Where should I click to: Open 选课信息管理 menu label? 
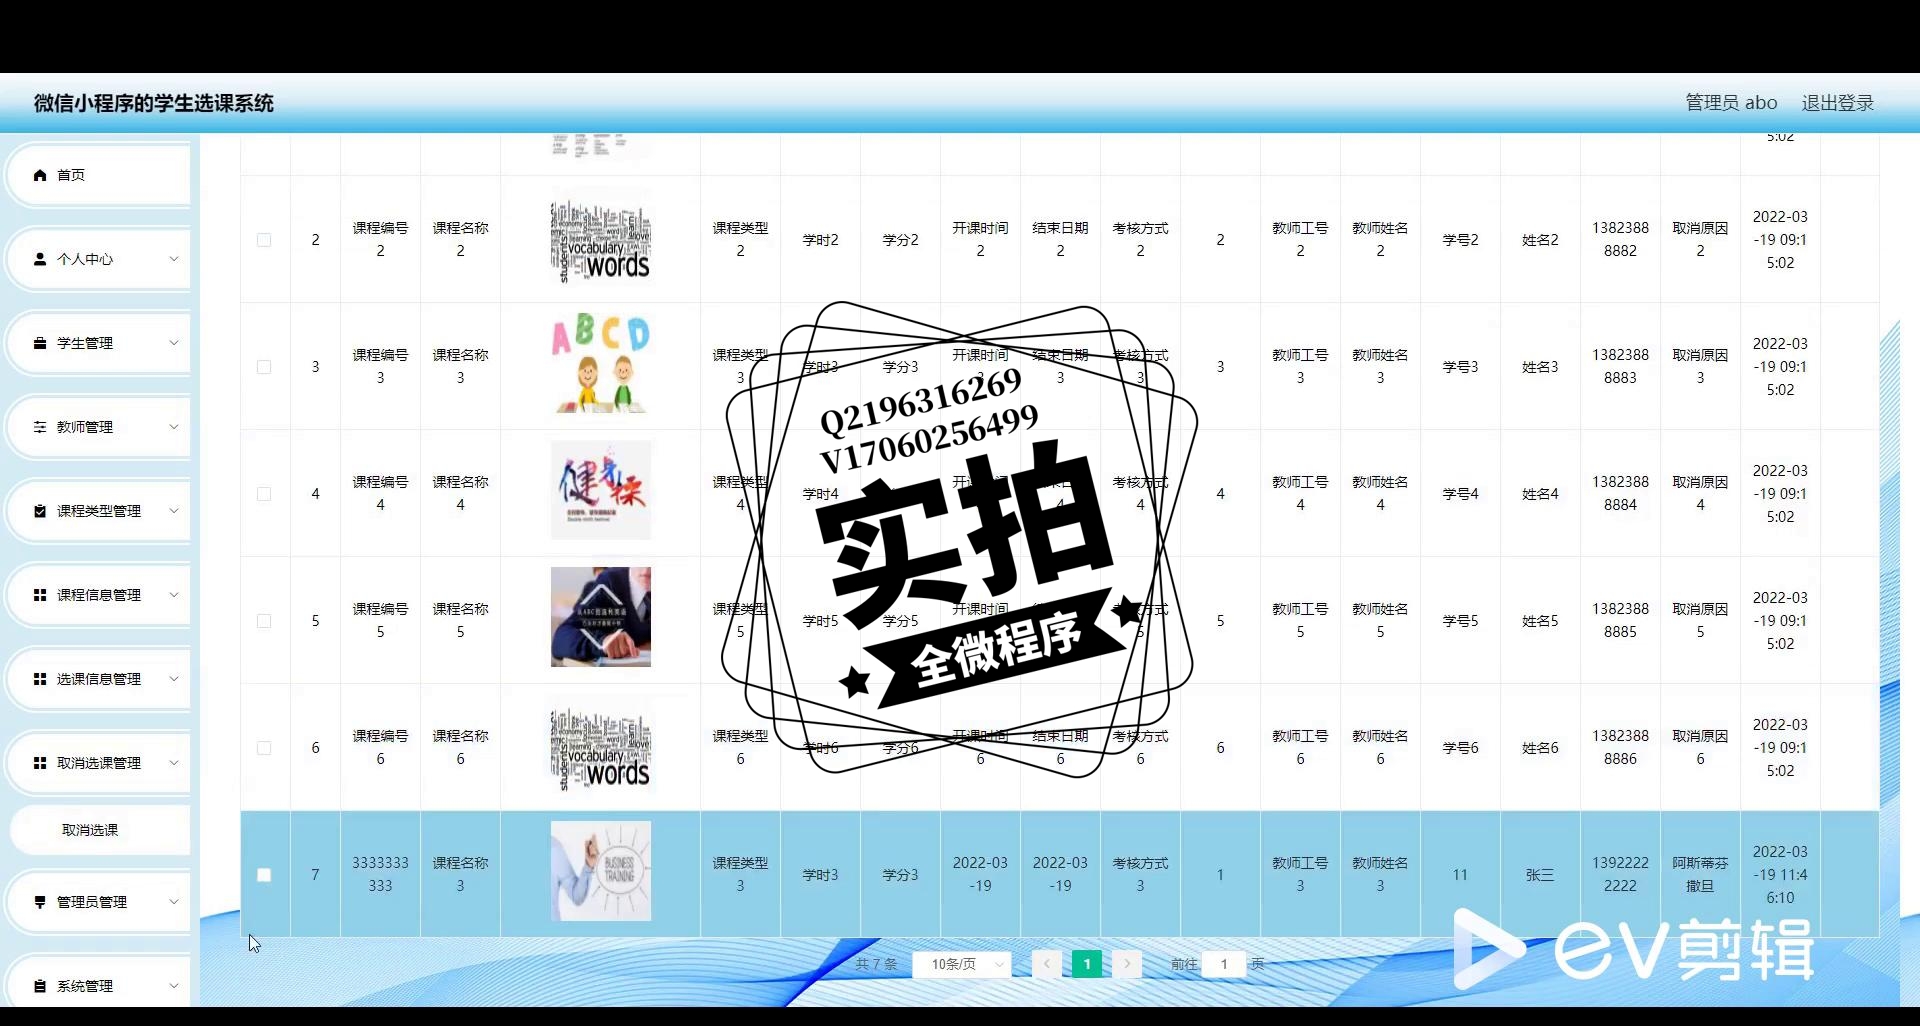click(x=99, y=679)
